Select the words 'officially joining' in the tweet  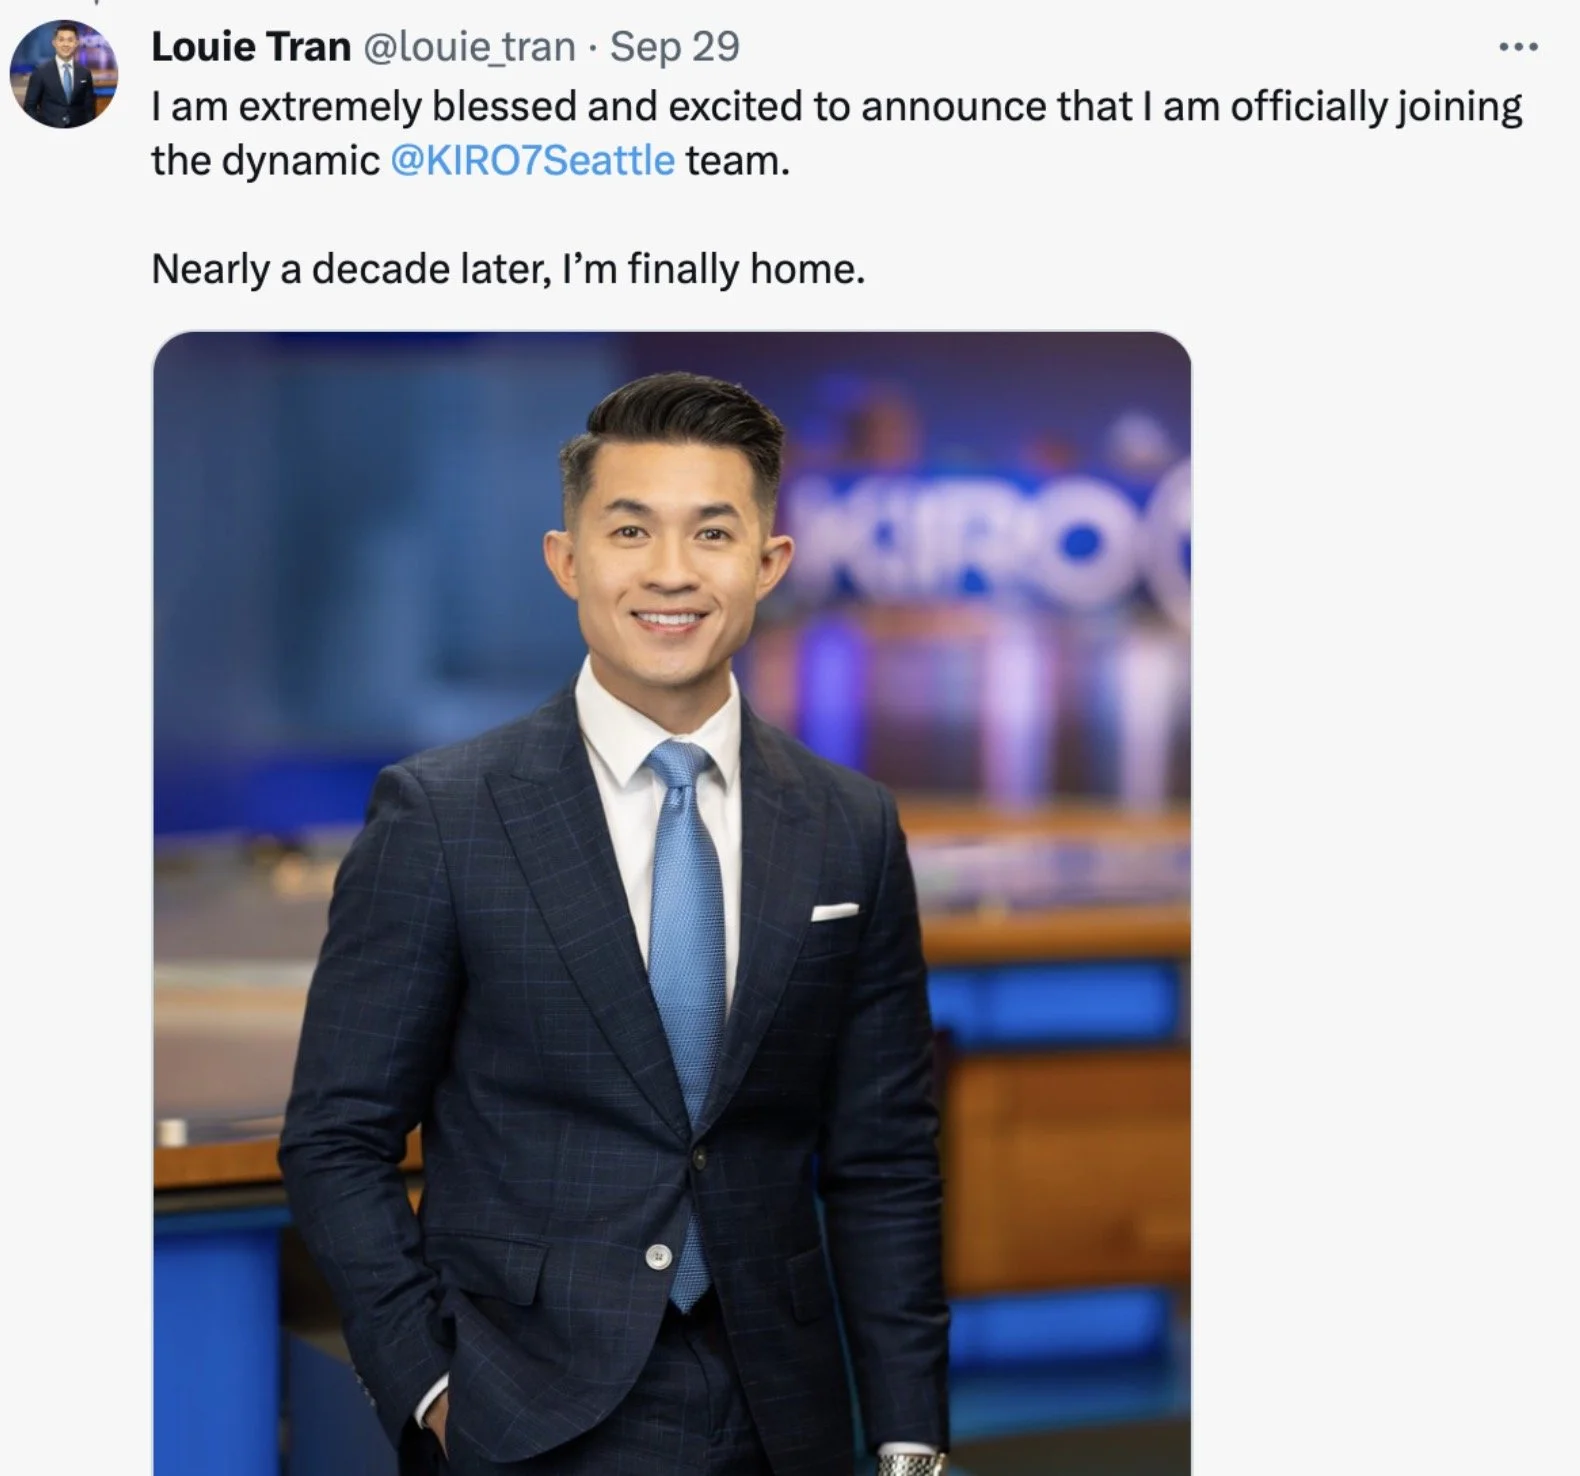(1374, 107)
